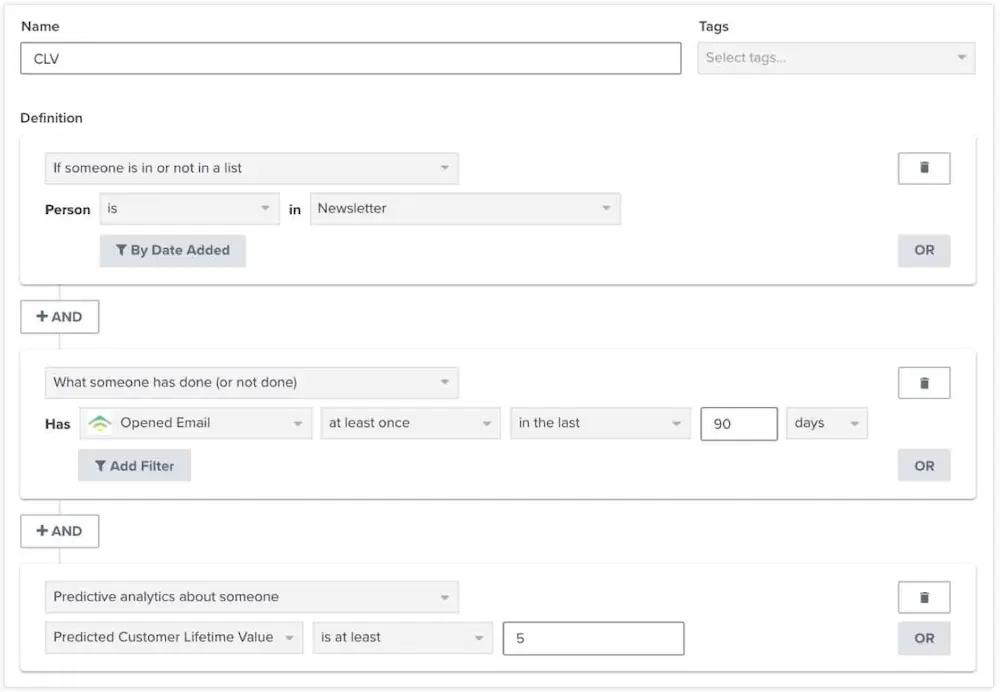1000x692 pixels.
Task: Open the 'days' unit dropdown
Action: click(x=826, y=423)
